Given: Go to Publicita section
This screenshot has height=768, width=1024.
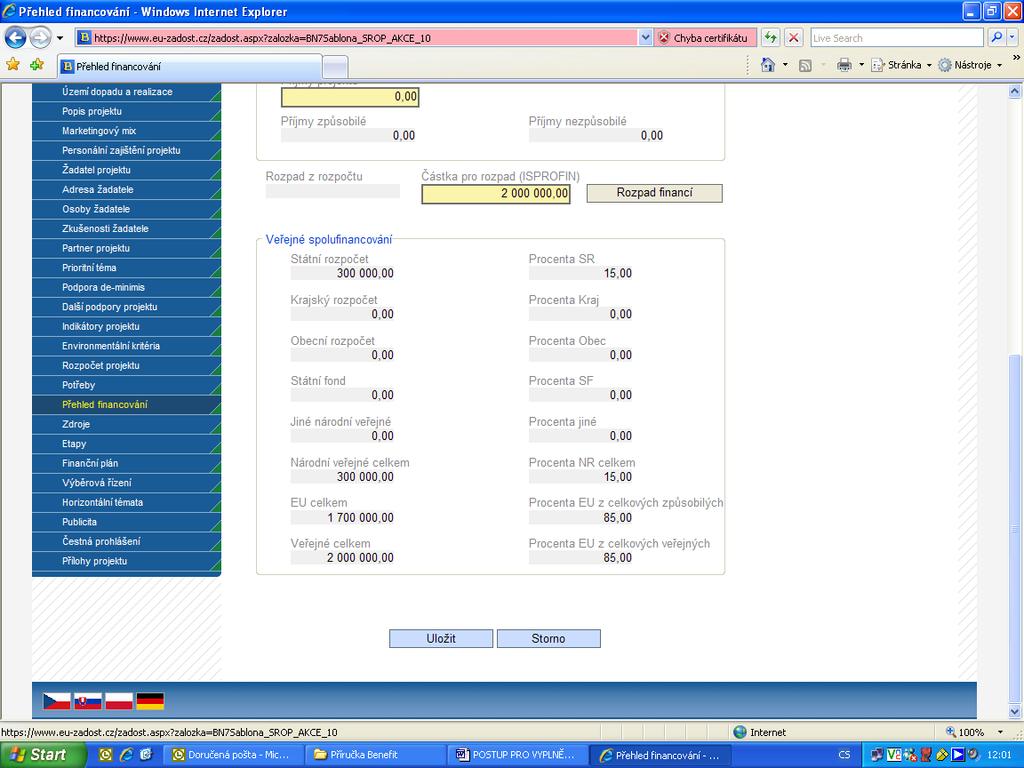Looking at the screenshot, I should pos(126,523).
